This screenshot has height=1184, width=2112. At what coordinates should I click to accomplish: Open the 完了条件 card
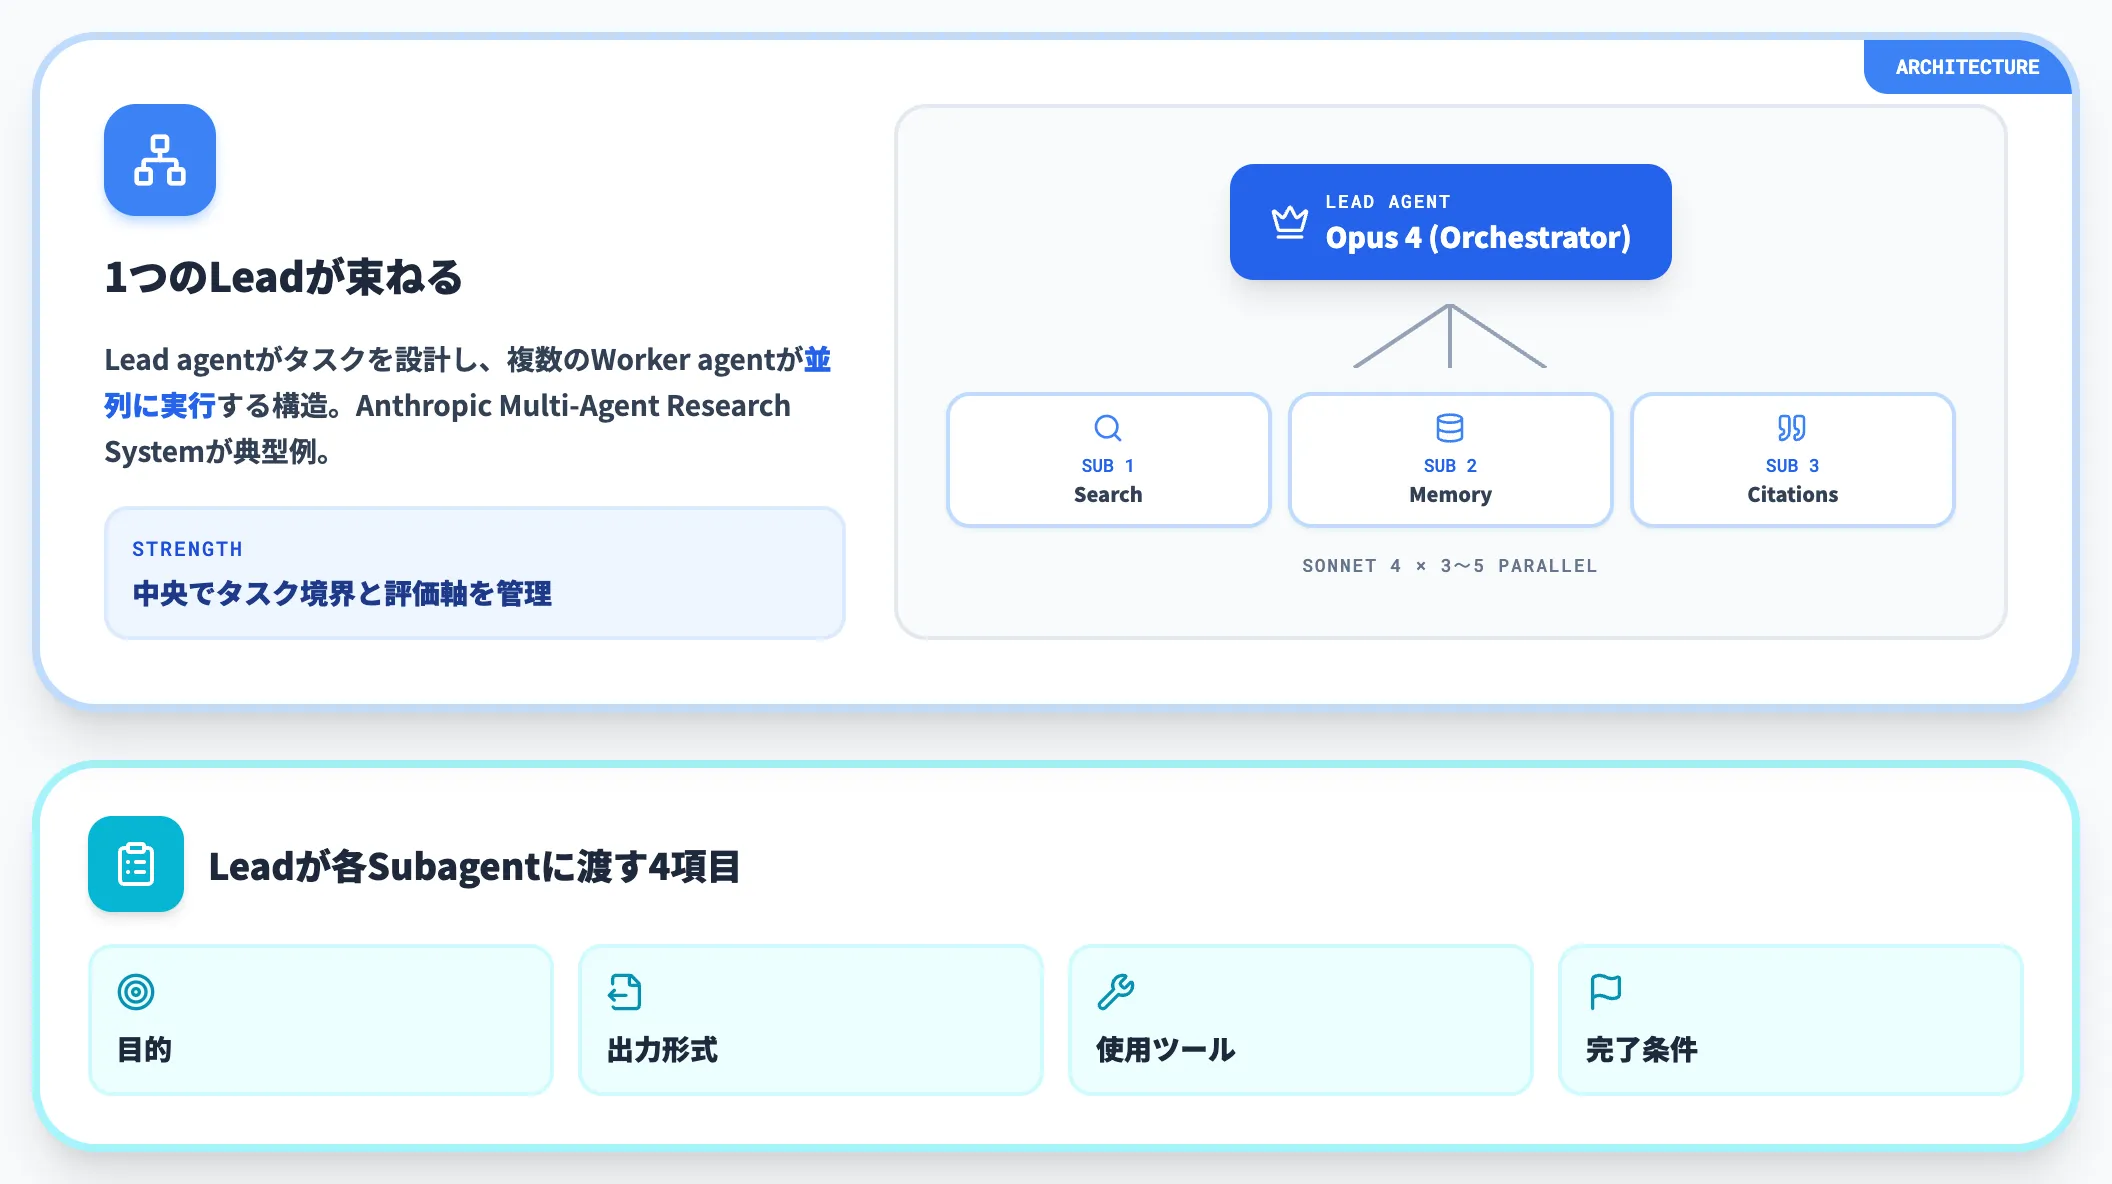click(x=1791, y=1020)
